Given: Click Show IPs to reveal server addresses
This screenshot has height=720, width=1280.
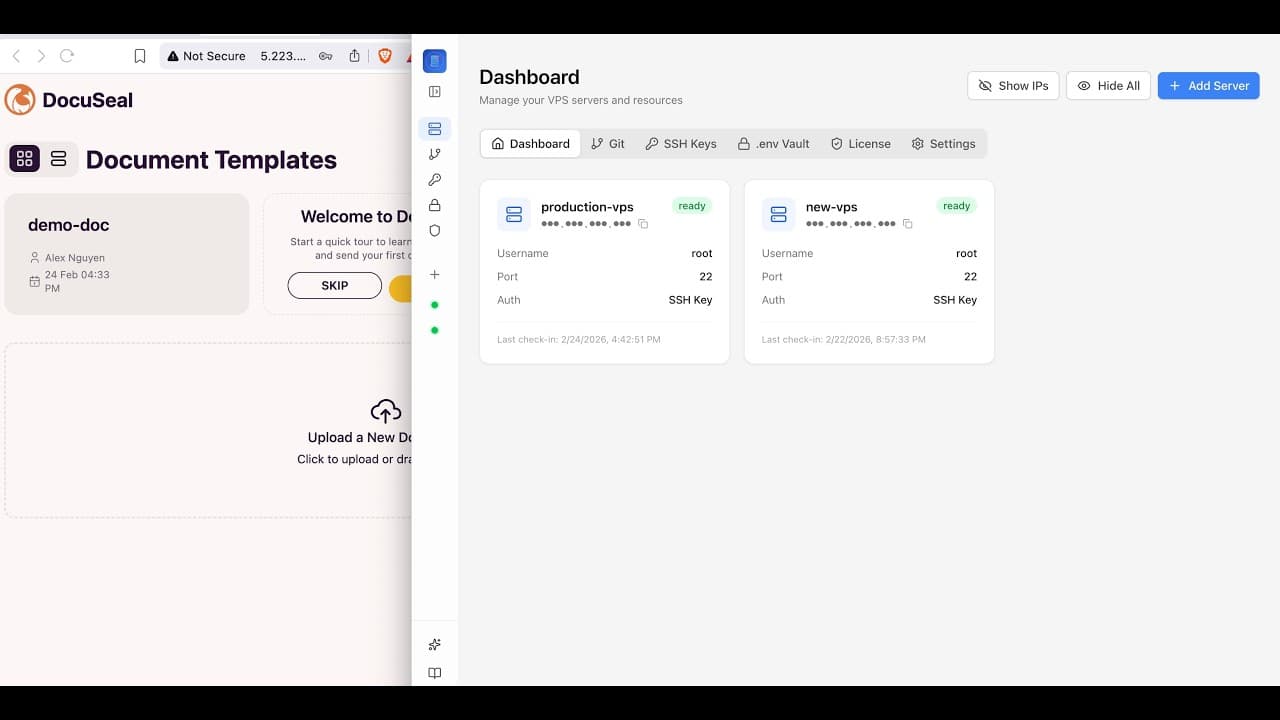Looking at the screenshot, I should click(x=1013, y=85).
